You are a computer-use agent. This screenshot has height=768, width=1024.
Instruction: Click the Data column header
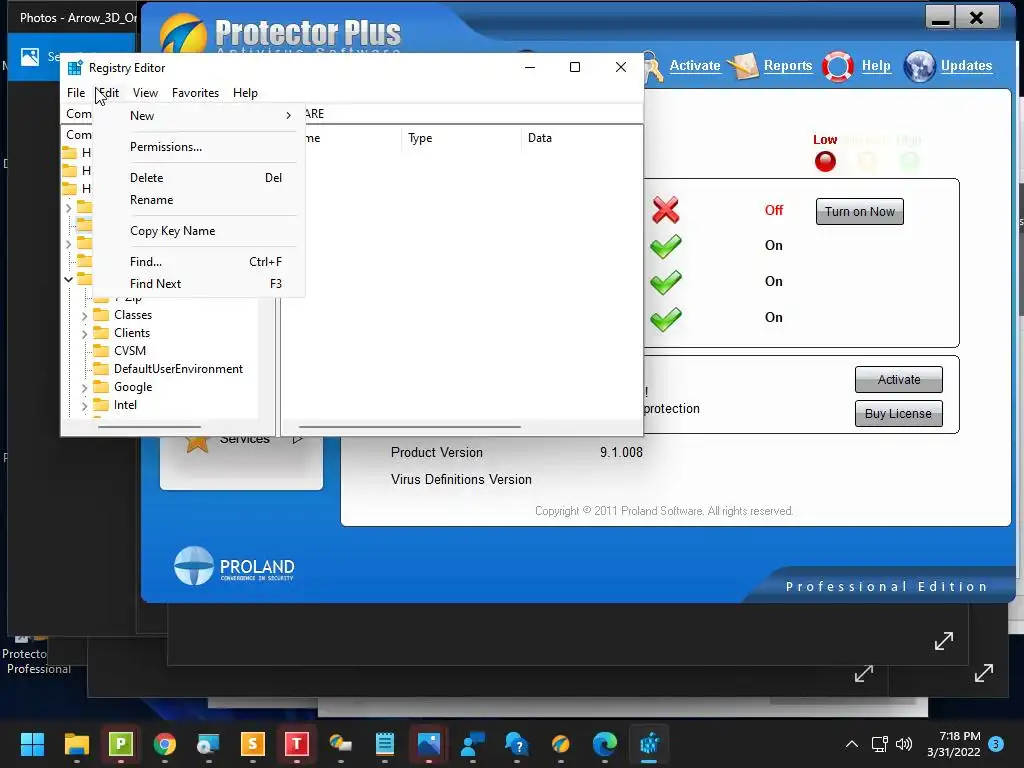581,138
